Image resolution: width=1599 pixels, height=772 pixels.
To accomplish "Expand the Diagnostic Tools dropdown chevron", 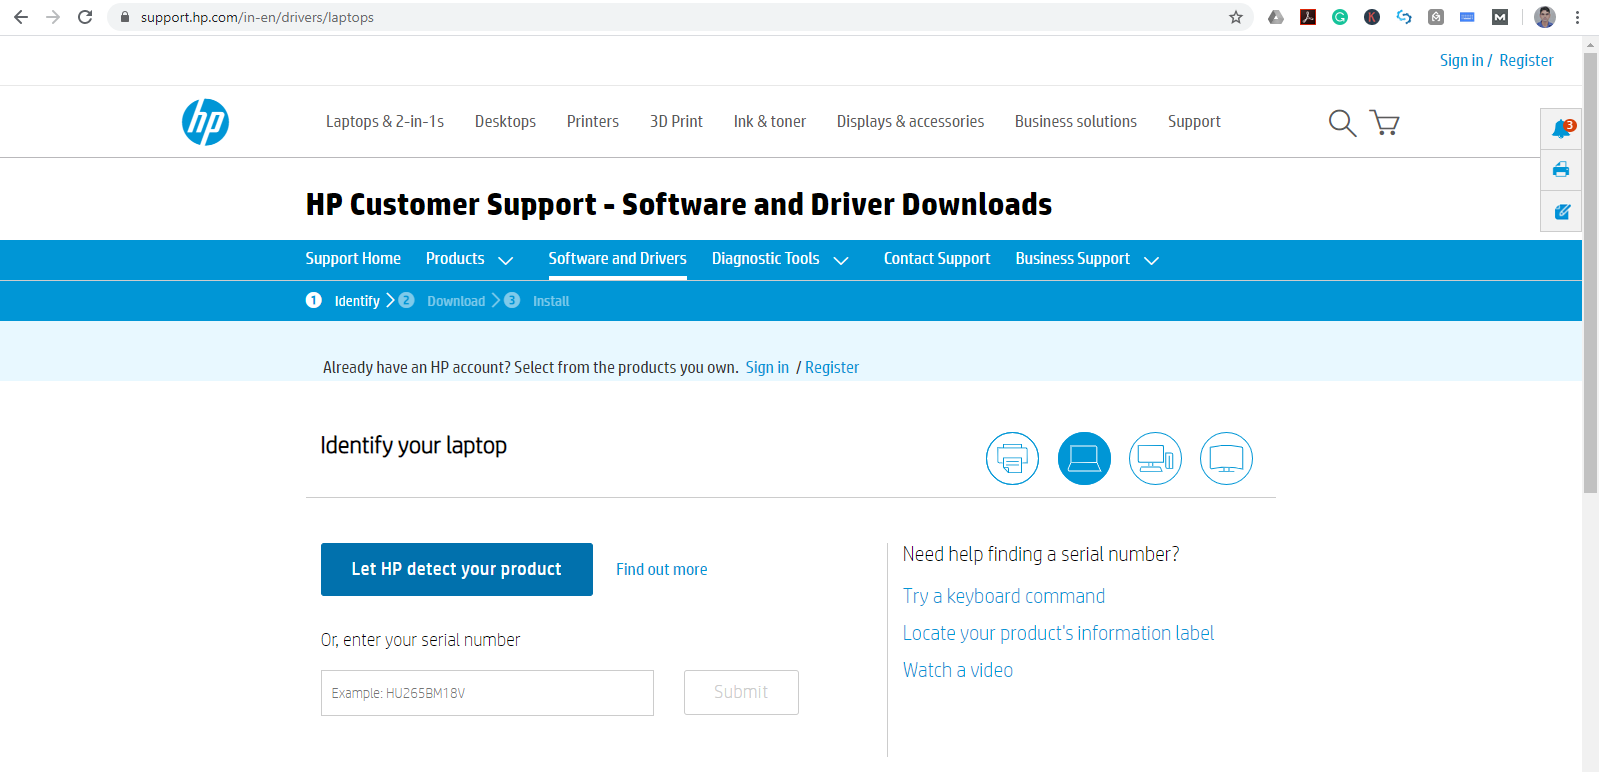I will pos(841,260).
